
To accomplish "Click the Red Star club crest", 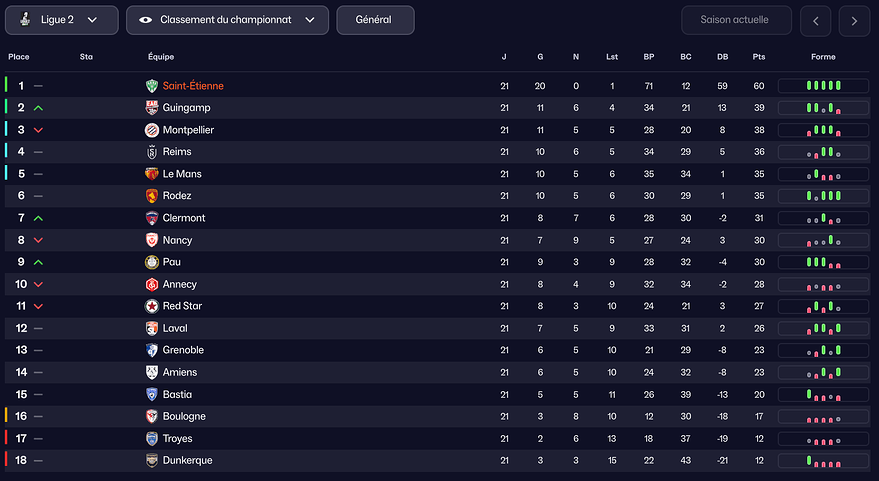I will click(x=152, y=306).
